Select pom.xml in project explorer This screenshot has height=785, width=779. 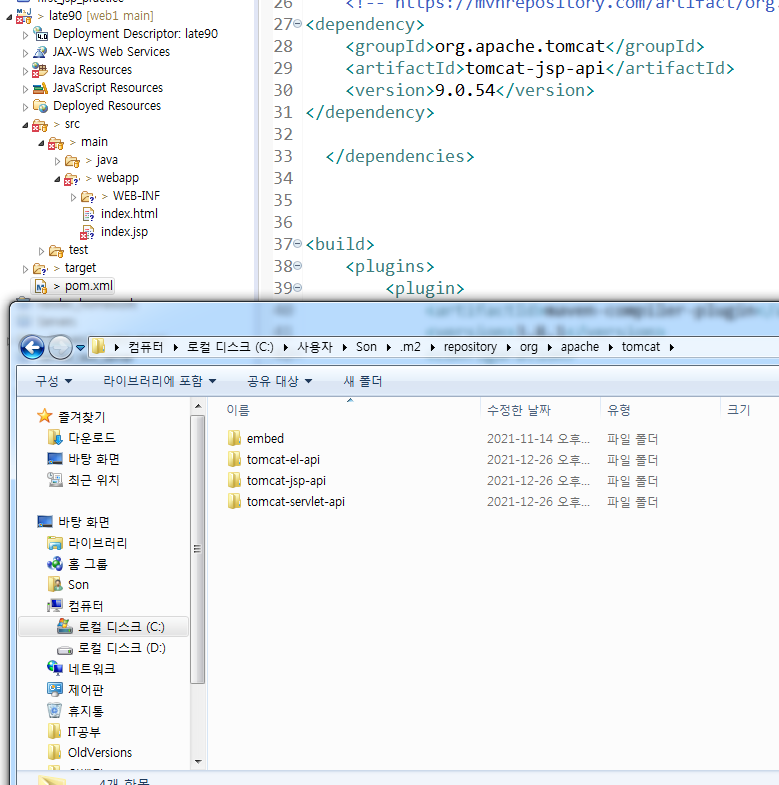click(89, 286)
